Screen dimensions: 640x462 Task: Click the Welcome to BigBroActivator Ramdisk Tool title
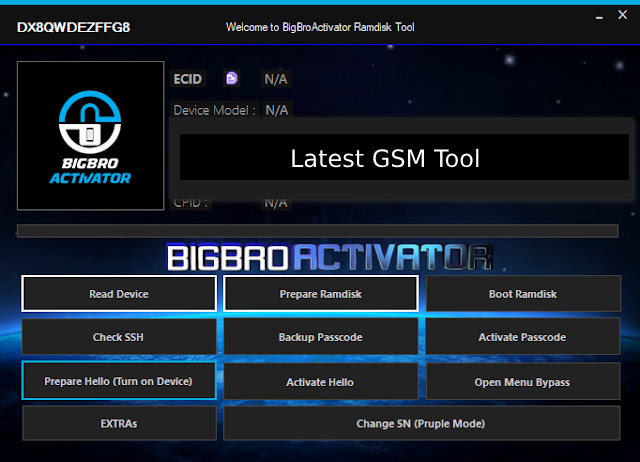pyautogui.click(x=320, y=27)
